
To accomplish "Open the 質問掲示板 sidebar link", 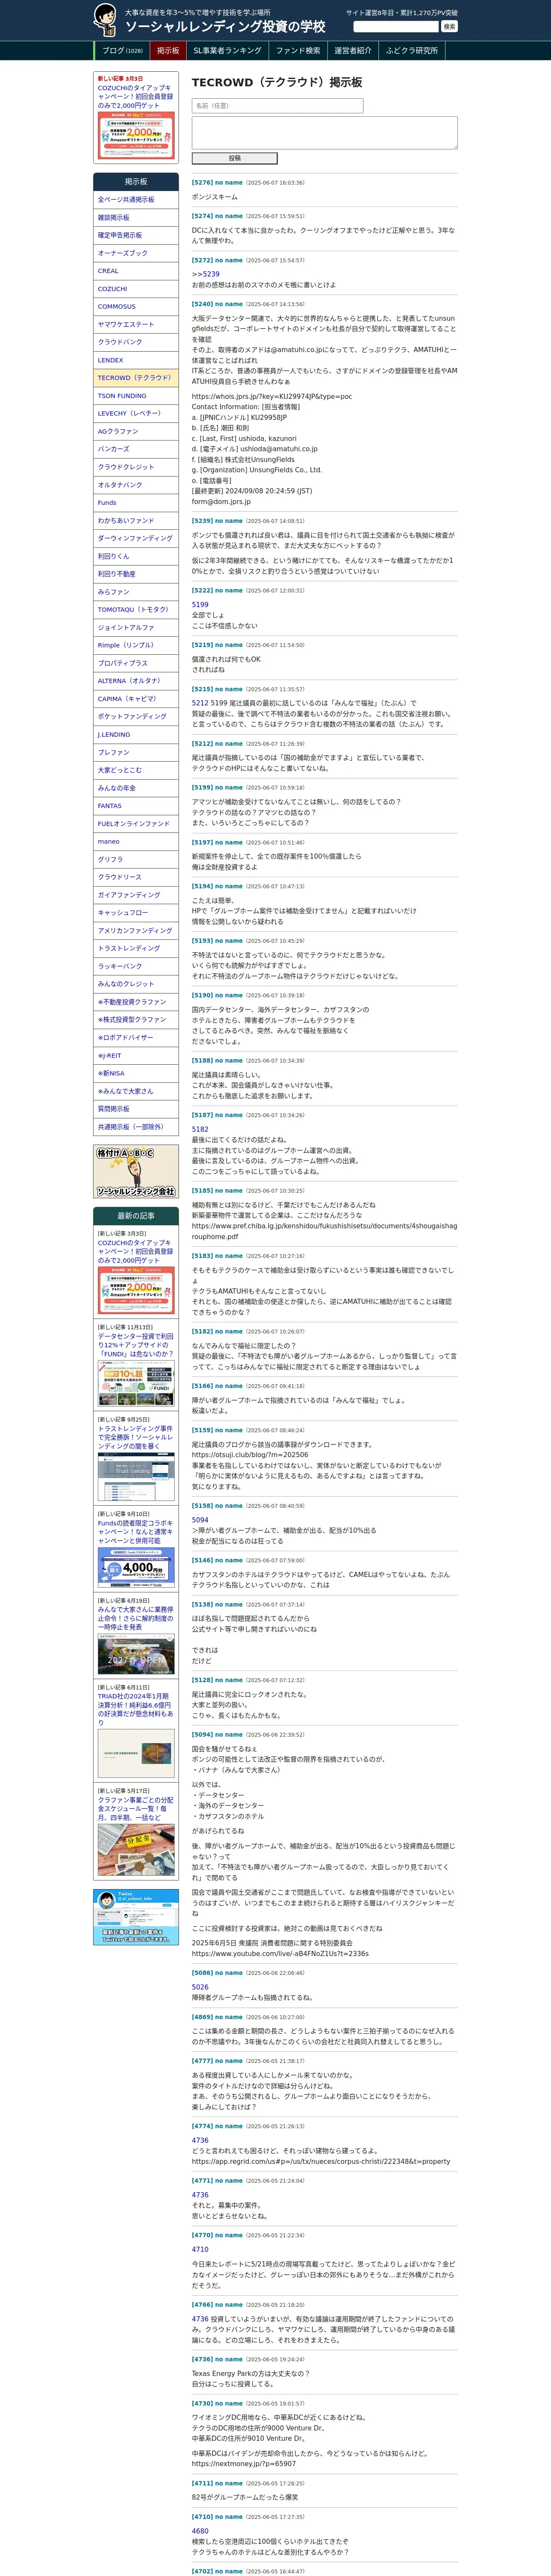I will [x=136, y=1109].
